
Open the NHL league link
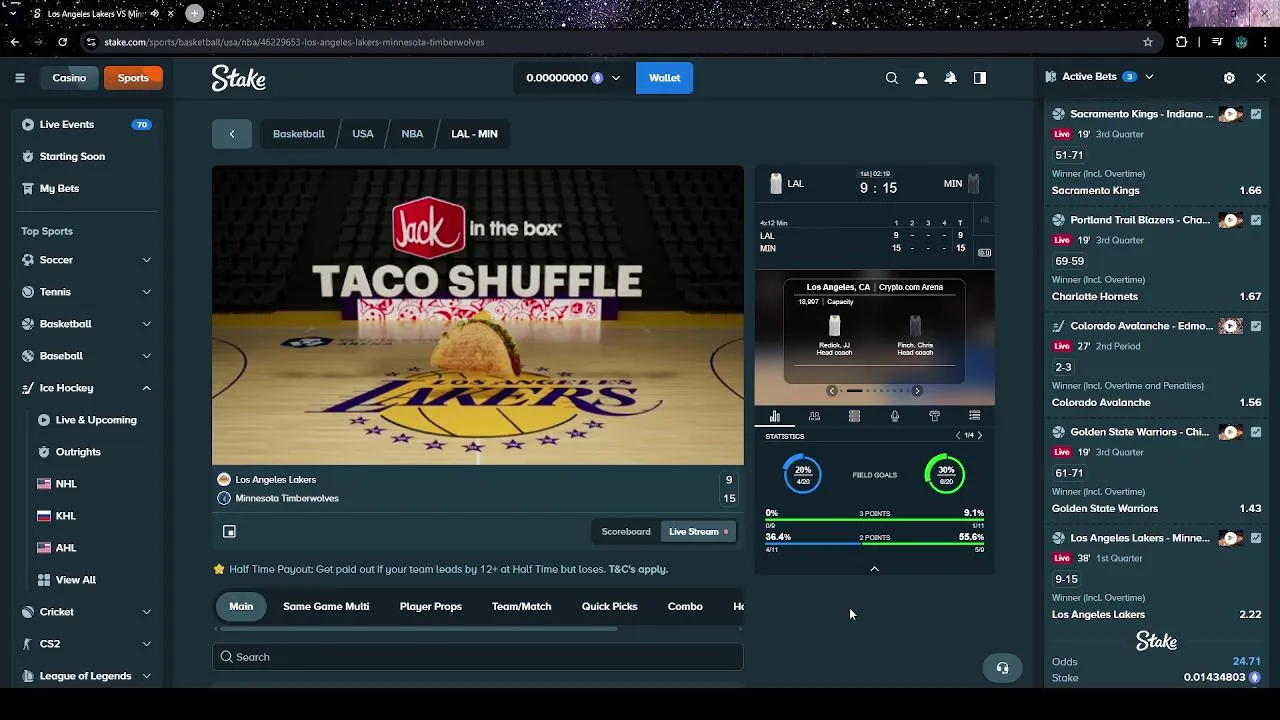pyautogui.click(x=66, y=484)
